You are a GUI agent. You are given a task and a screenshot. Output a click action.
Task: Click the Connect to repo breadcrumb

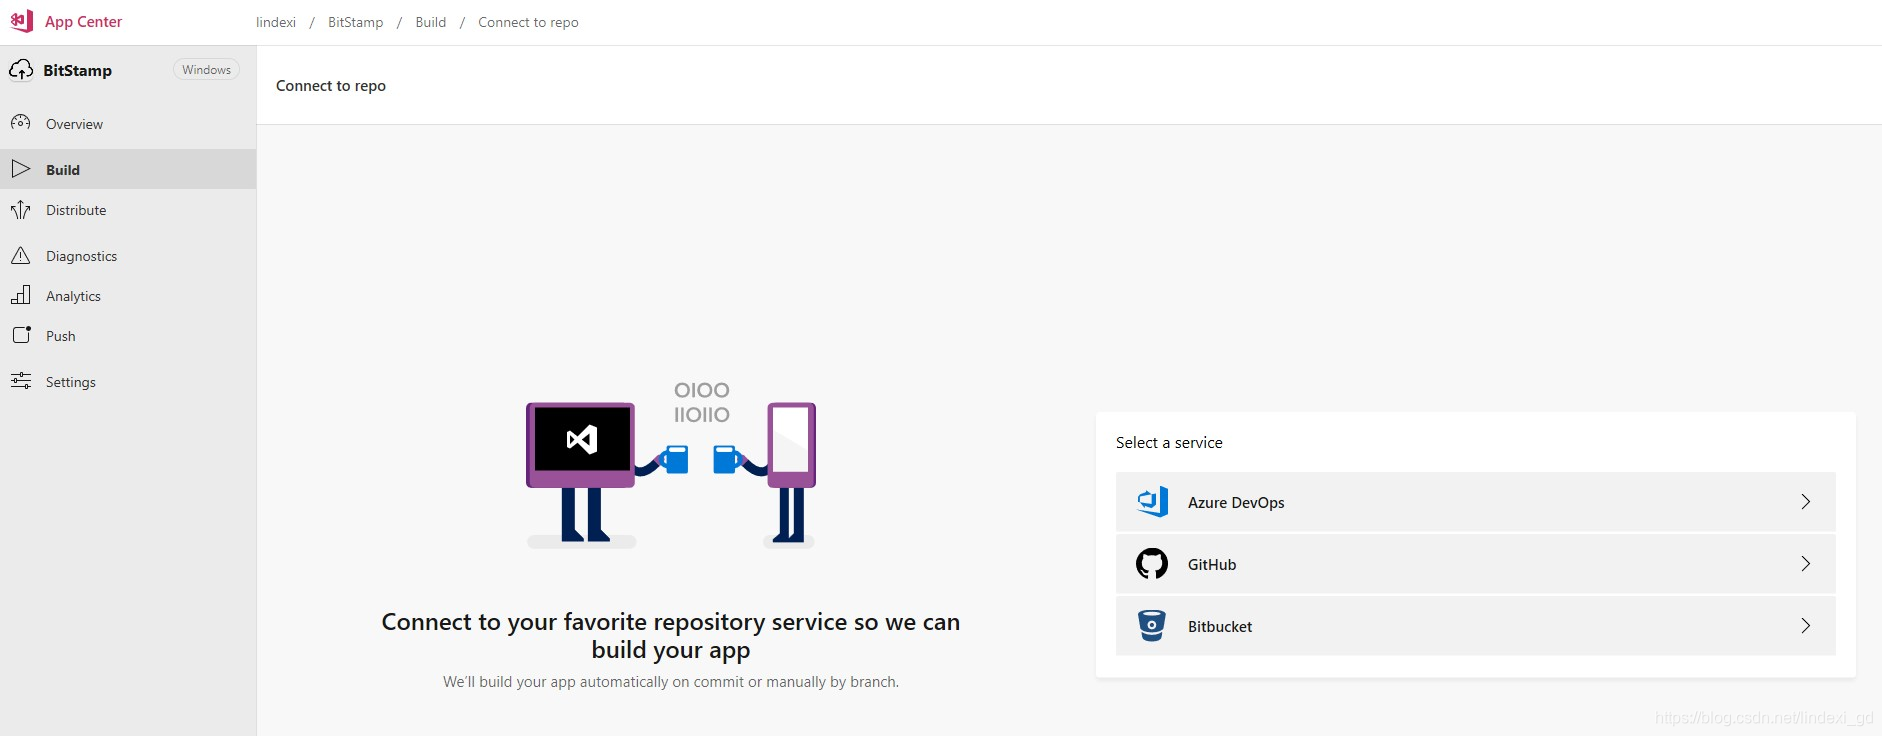coord(528,22)
